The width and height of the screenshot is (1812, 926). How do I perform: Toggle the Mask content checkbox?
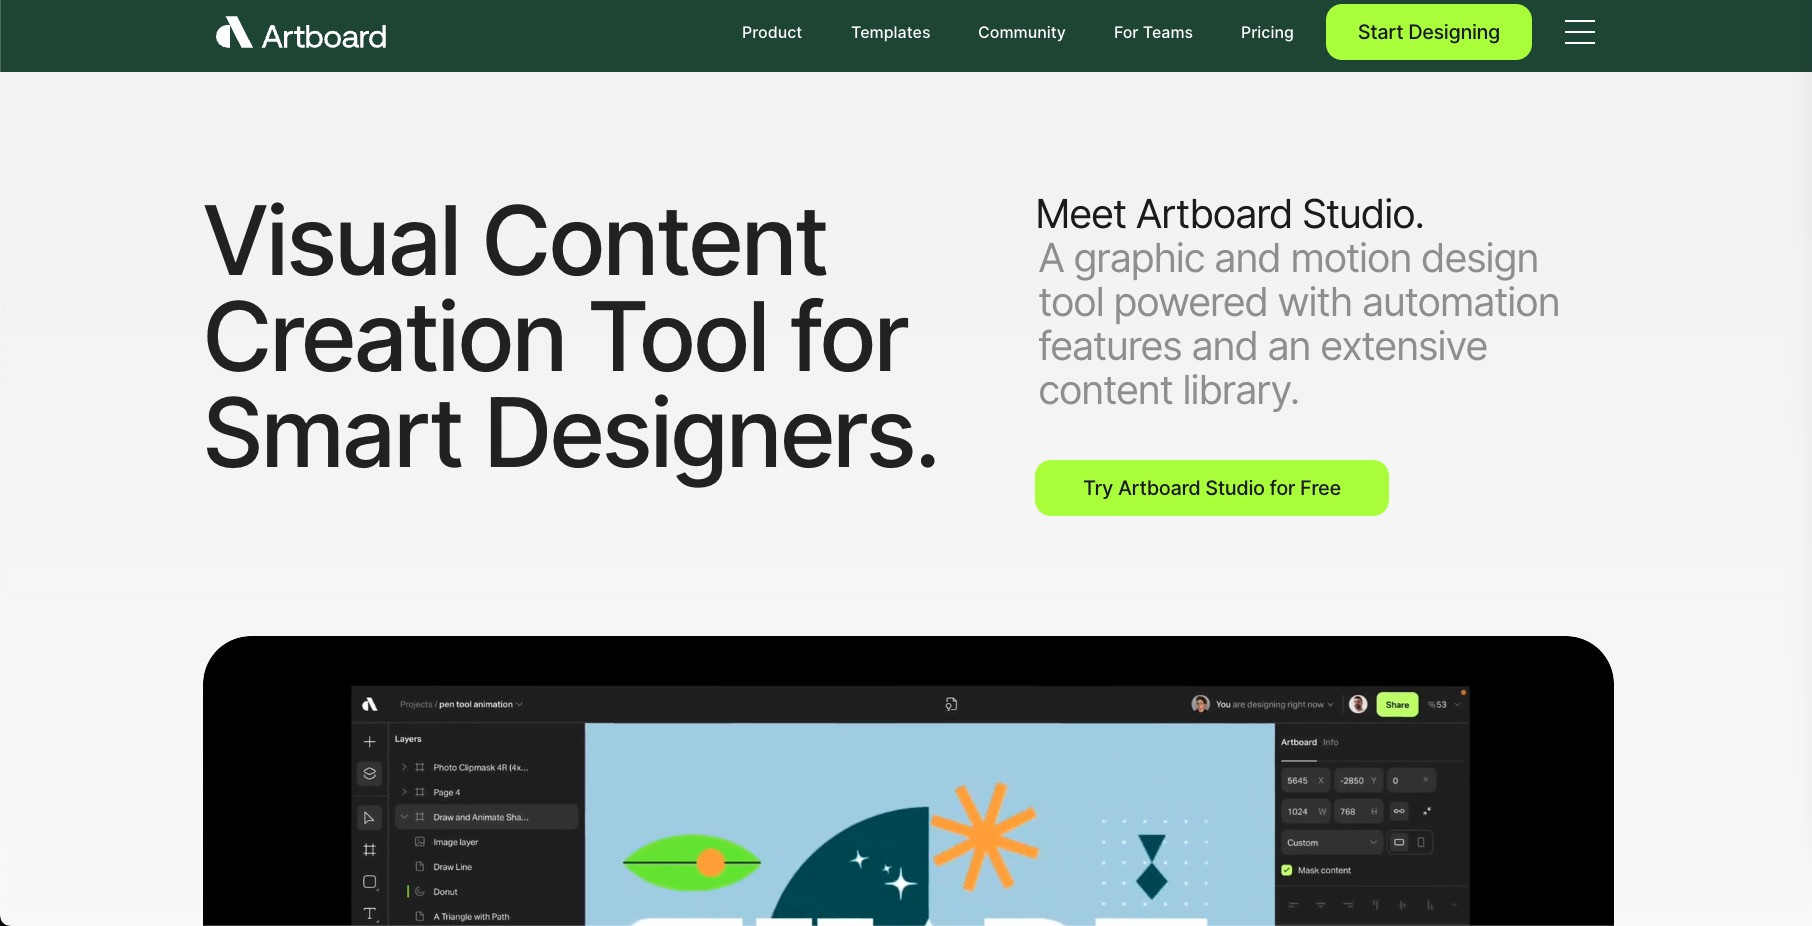(x=1287, y=870)
